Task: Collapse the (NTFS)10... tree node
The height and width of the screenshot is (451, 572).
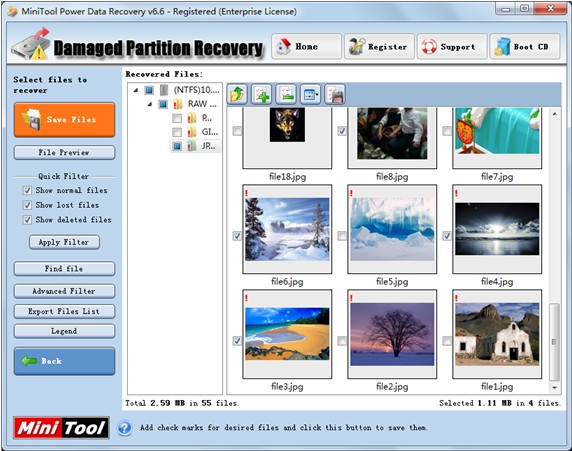Action: click(136, 90)
